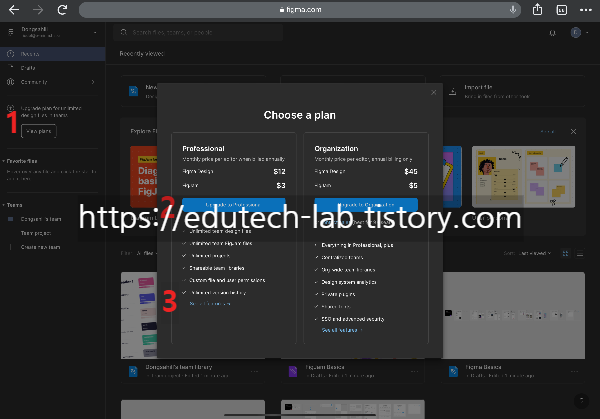Screen dimensions: 600x419
Task: Tap the microphone icon in address bar
Action: point(513,10)
